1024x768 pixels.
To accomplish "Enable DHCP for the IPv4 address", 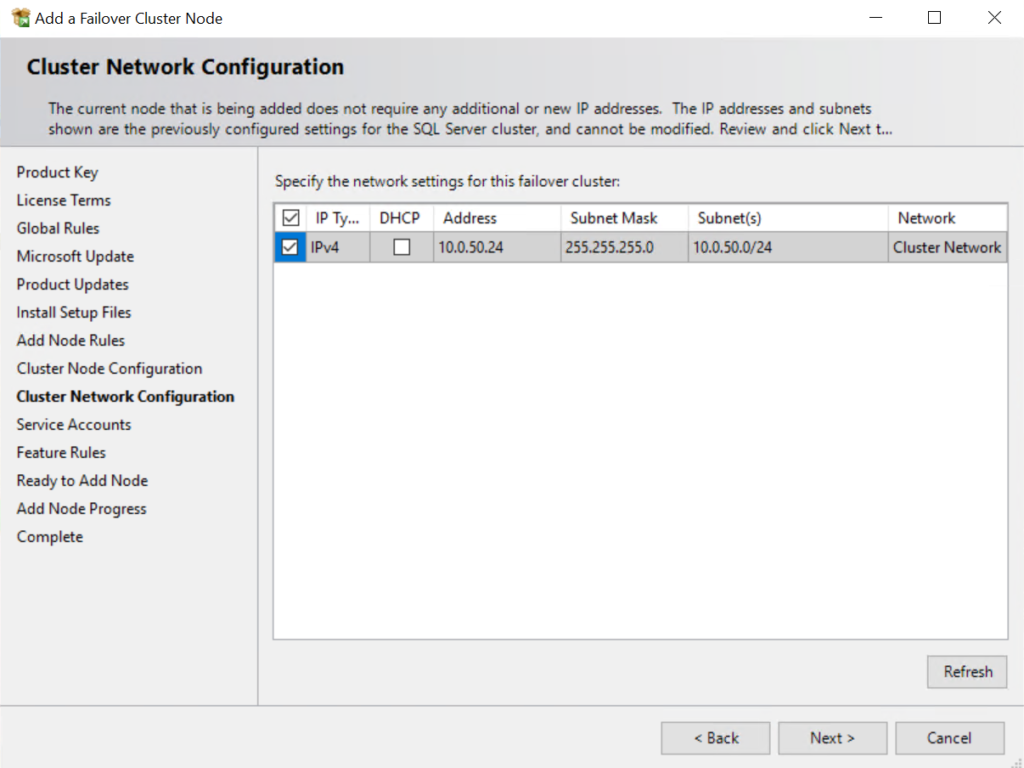I will 400,246.
